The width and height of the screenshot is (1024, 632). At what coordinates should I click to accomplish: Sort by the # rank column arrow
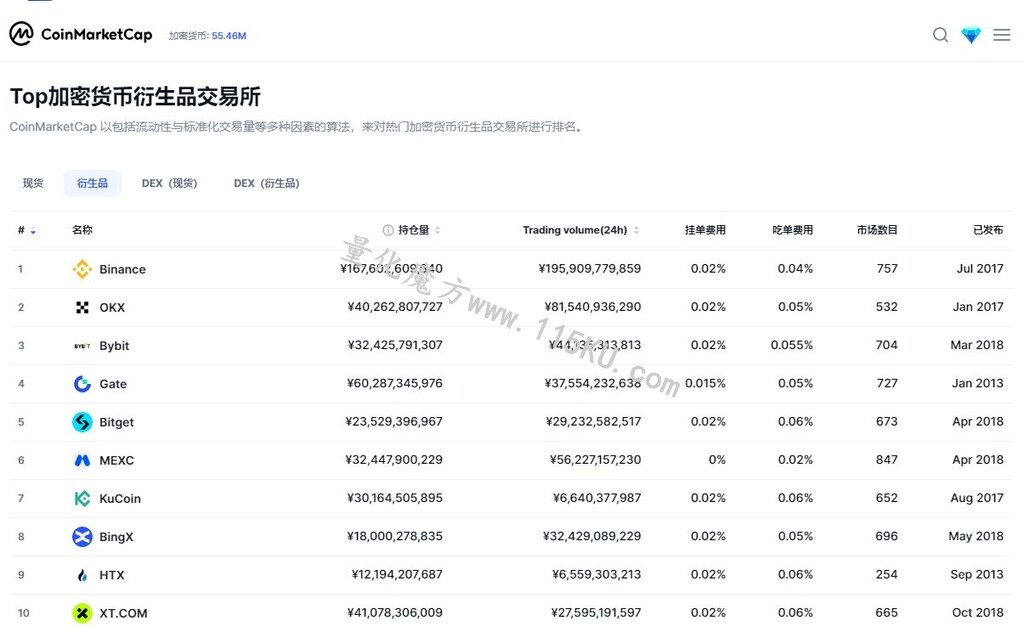click(x=33, y=230)
